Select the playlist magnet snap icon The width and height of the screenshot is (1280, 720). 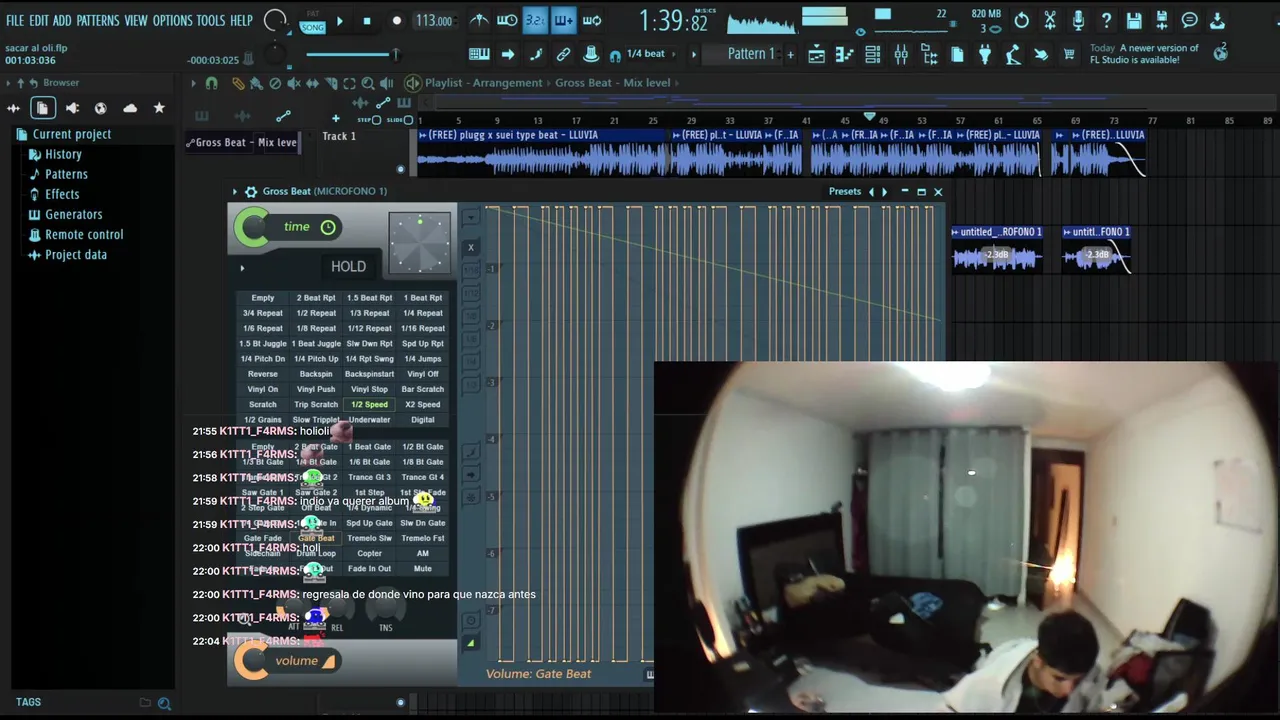(x=211, y=83)
